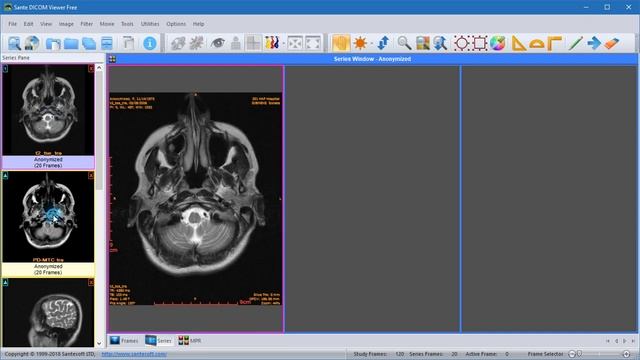This screenshot has width=640, height=360.
Task: Select the blue up-down arrows scroll tool
Action: [383, 43]
